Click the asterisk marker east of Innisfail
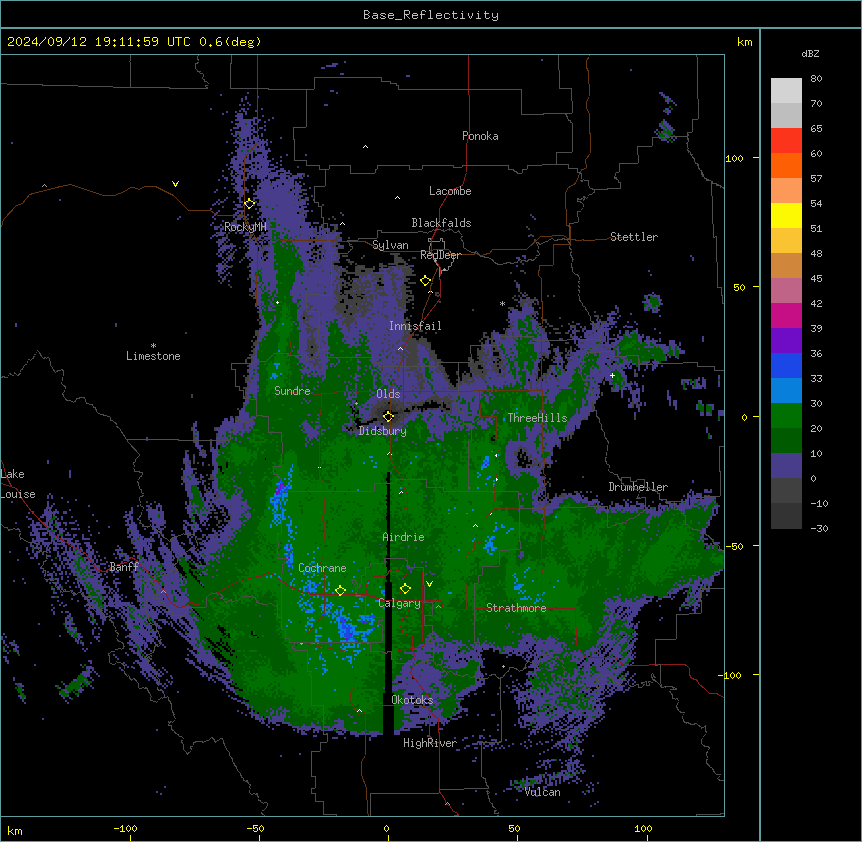The height and width of the screenshot is (842, 862). [502, 304]
